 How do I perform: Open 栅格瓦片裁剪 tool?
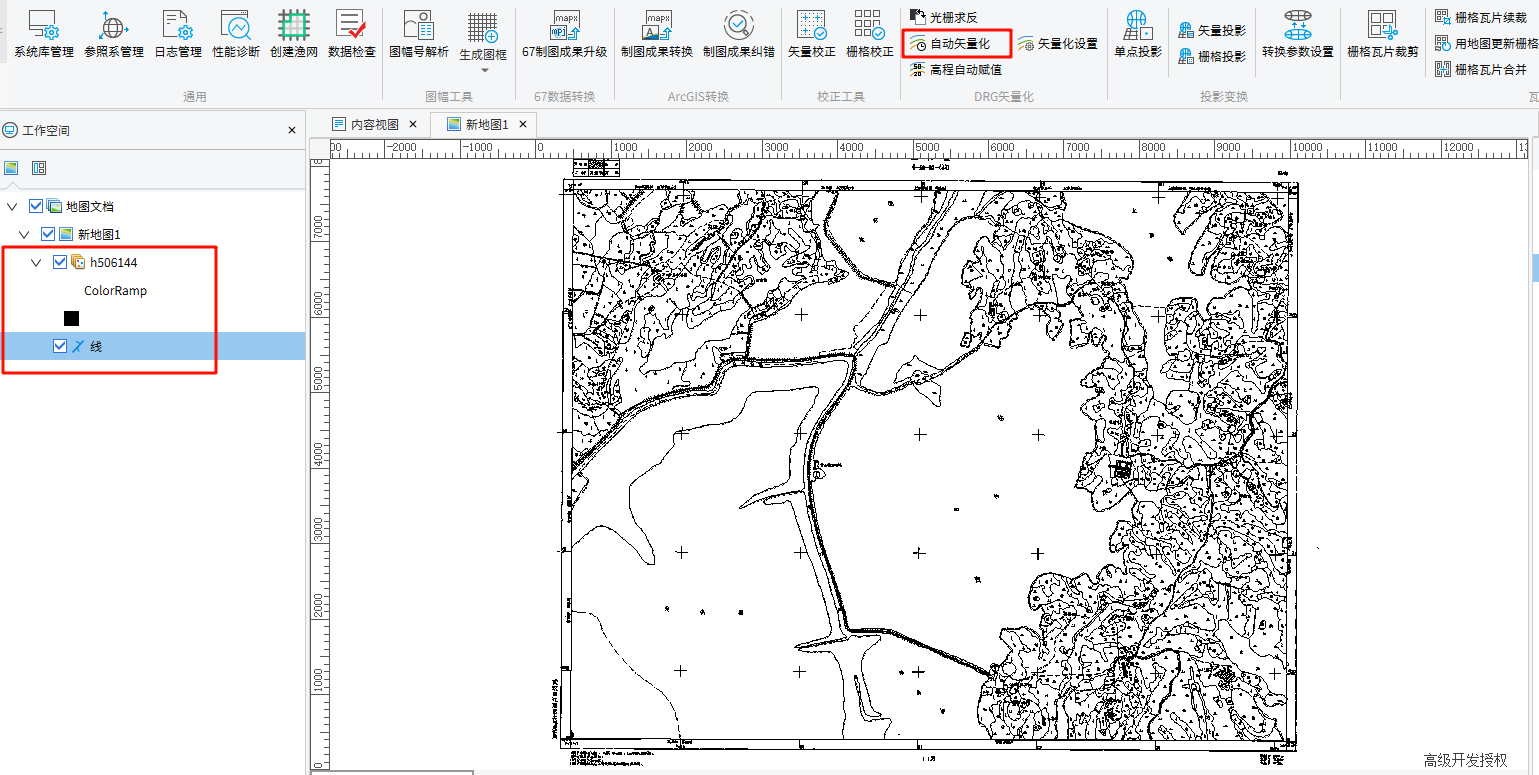coord(1382,32)
